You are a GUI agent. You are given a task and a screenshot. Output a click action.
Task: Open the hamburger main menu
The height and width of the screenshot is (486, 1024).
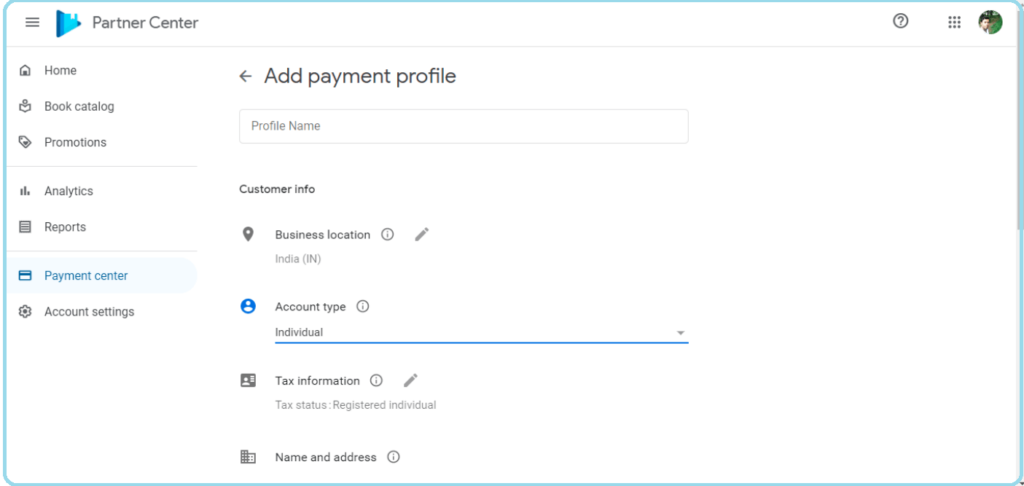(32, 23)
